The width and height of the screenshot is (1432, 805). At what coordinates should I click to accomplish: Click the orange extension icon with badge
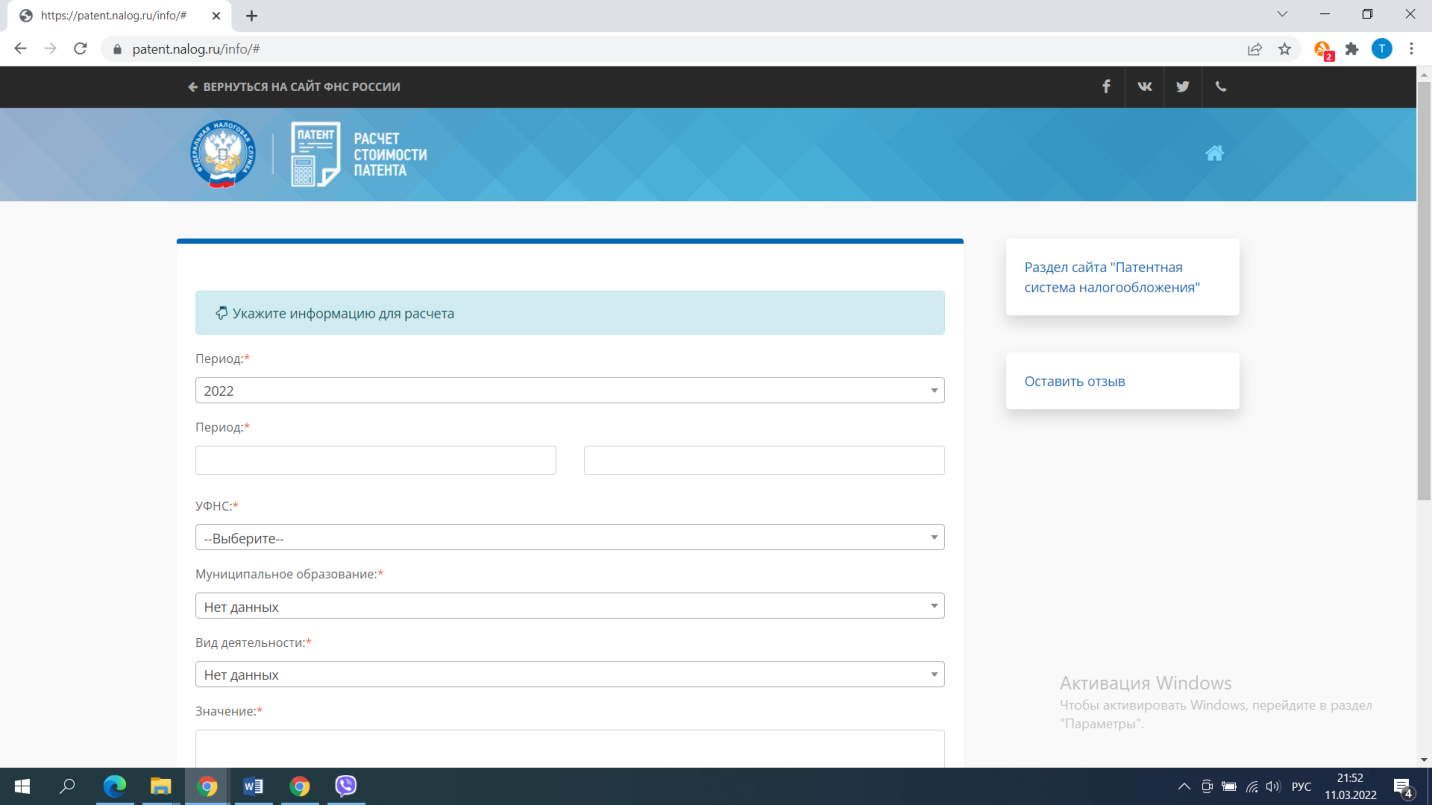1323,50
